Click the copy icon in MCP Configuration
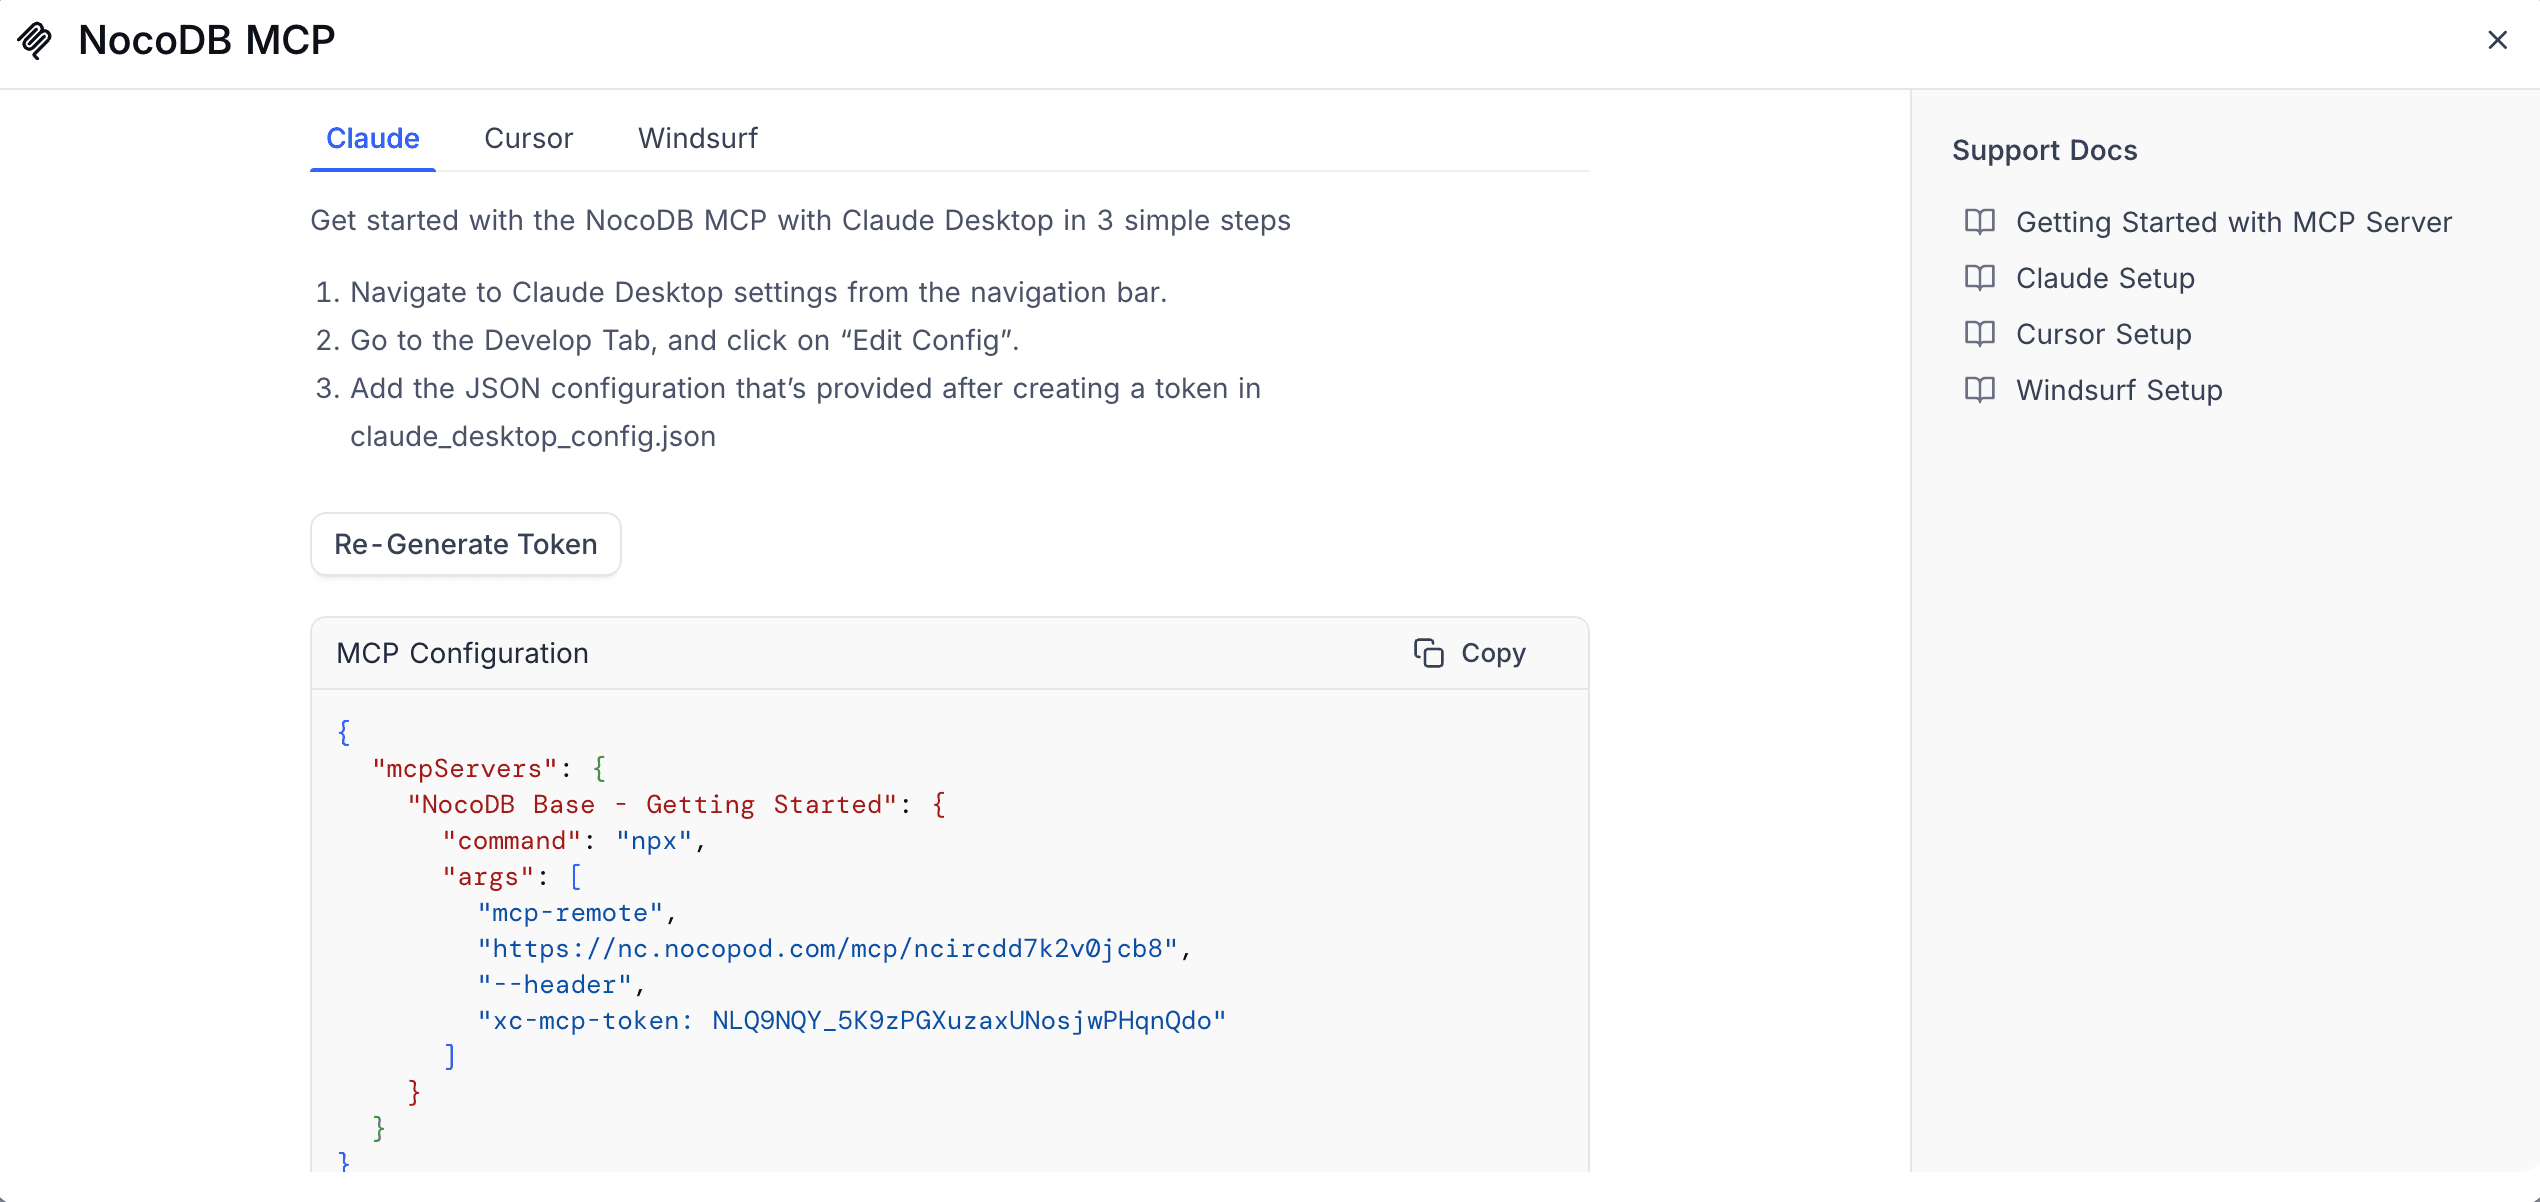 point(1428,653)
